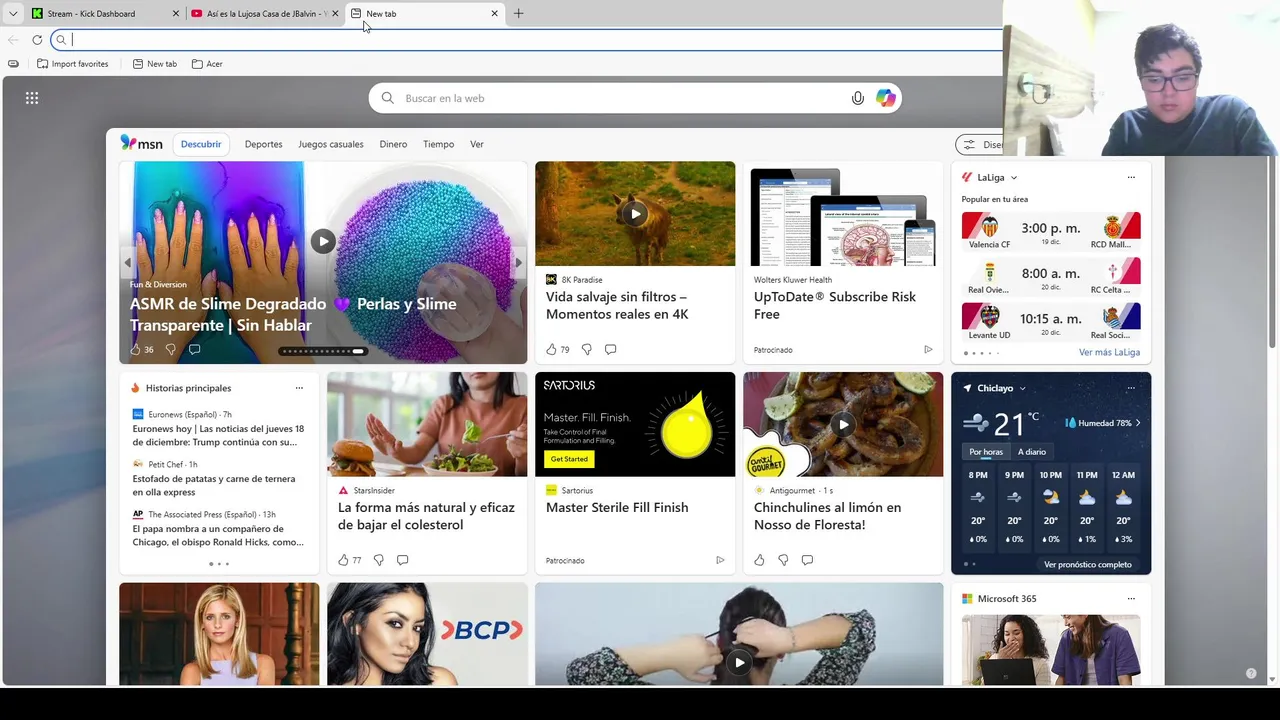Open weather card more options menu
Viewport: 1280px width, 720px height.
[1131, 388]
